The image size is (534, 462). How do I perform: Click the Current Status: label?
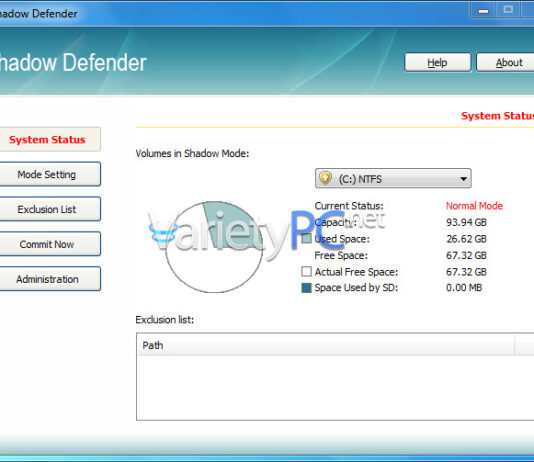[x=349, y=206]
